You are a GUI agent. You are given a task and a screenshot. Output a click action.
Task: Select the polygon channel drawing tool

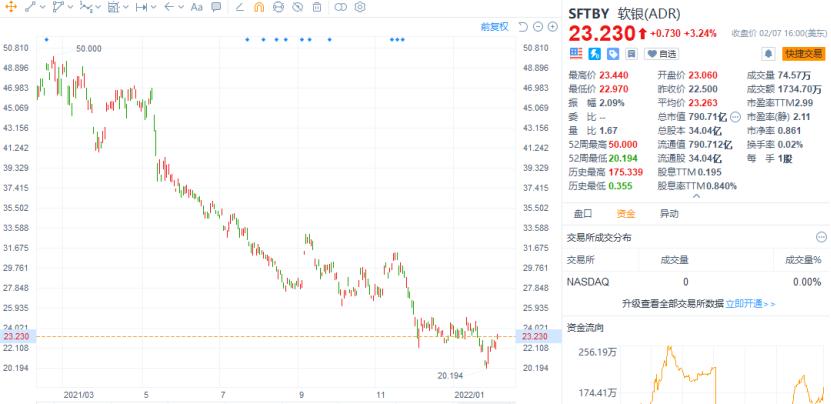(58, 7)
